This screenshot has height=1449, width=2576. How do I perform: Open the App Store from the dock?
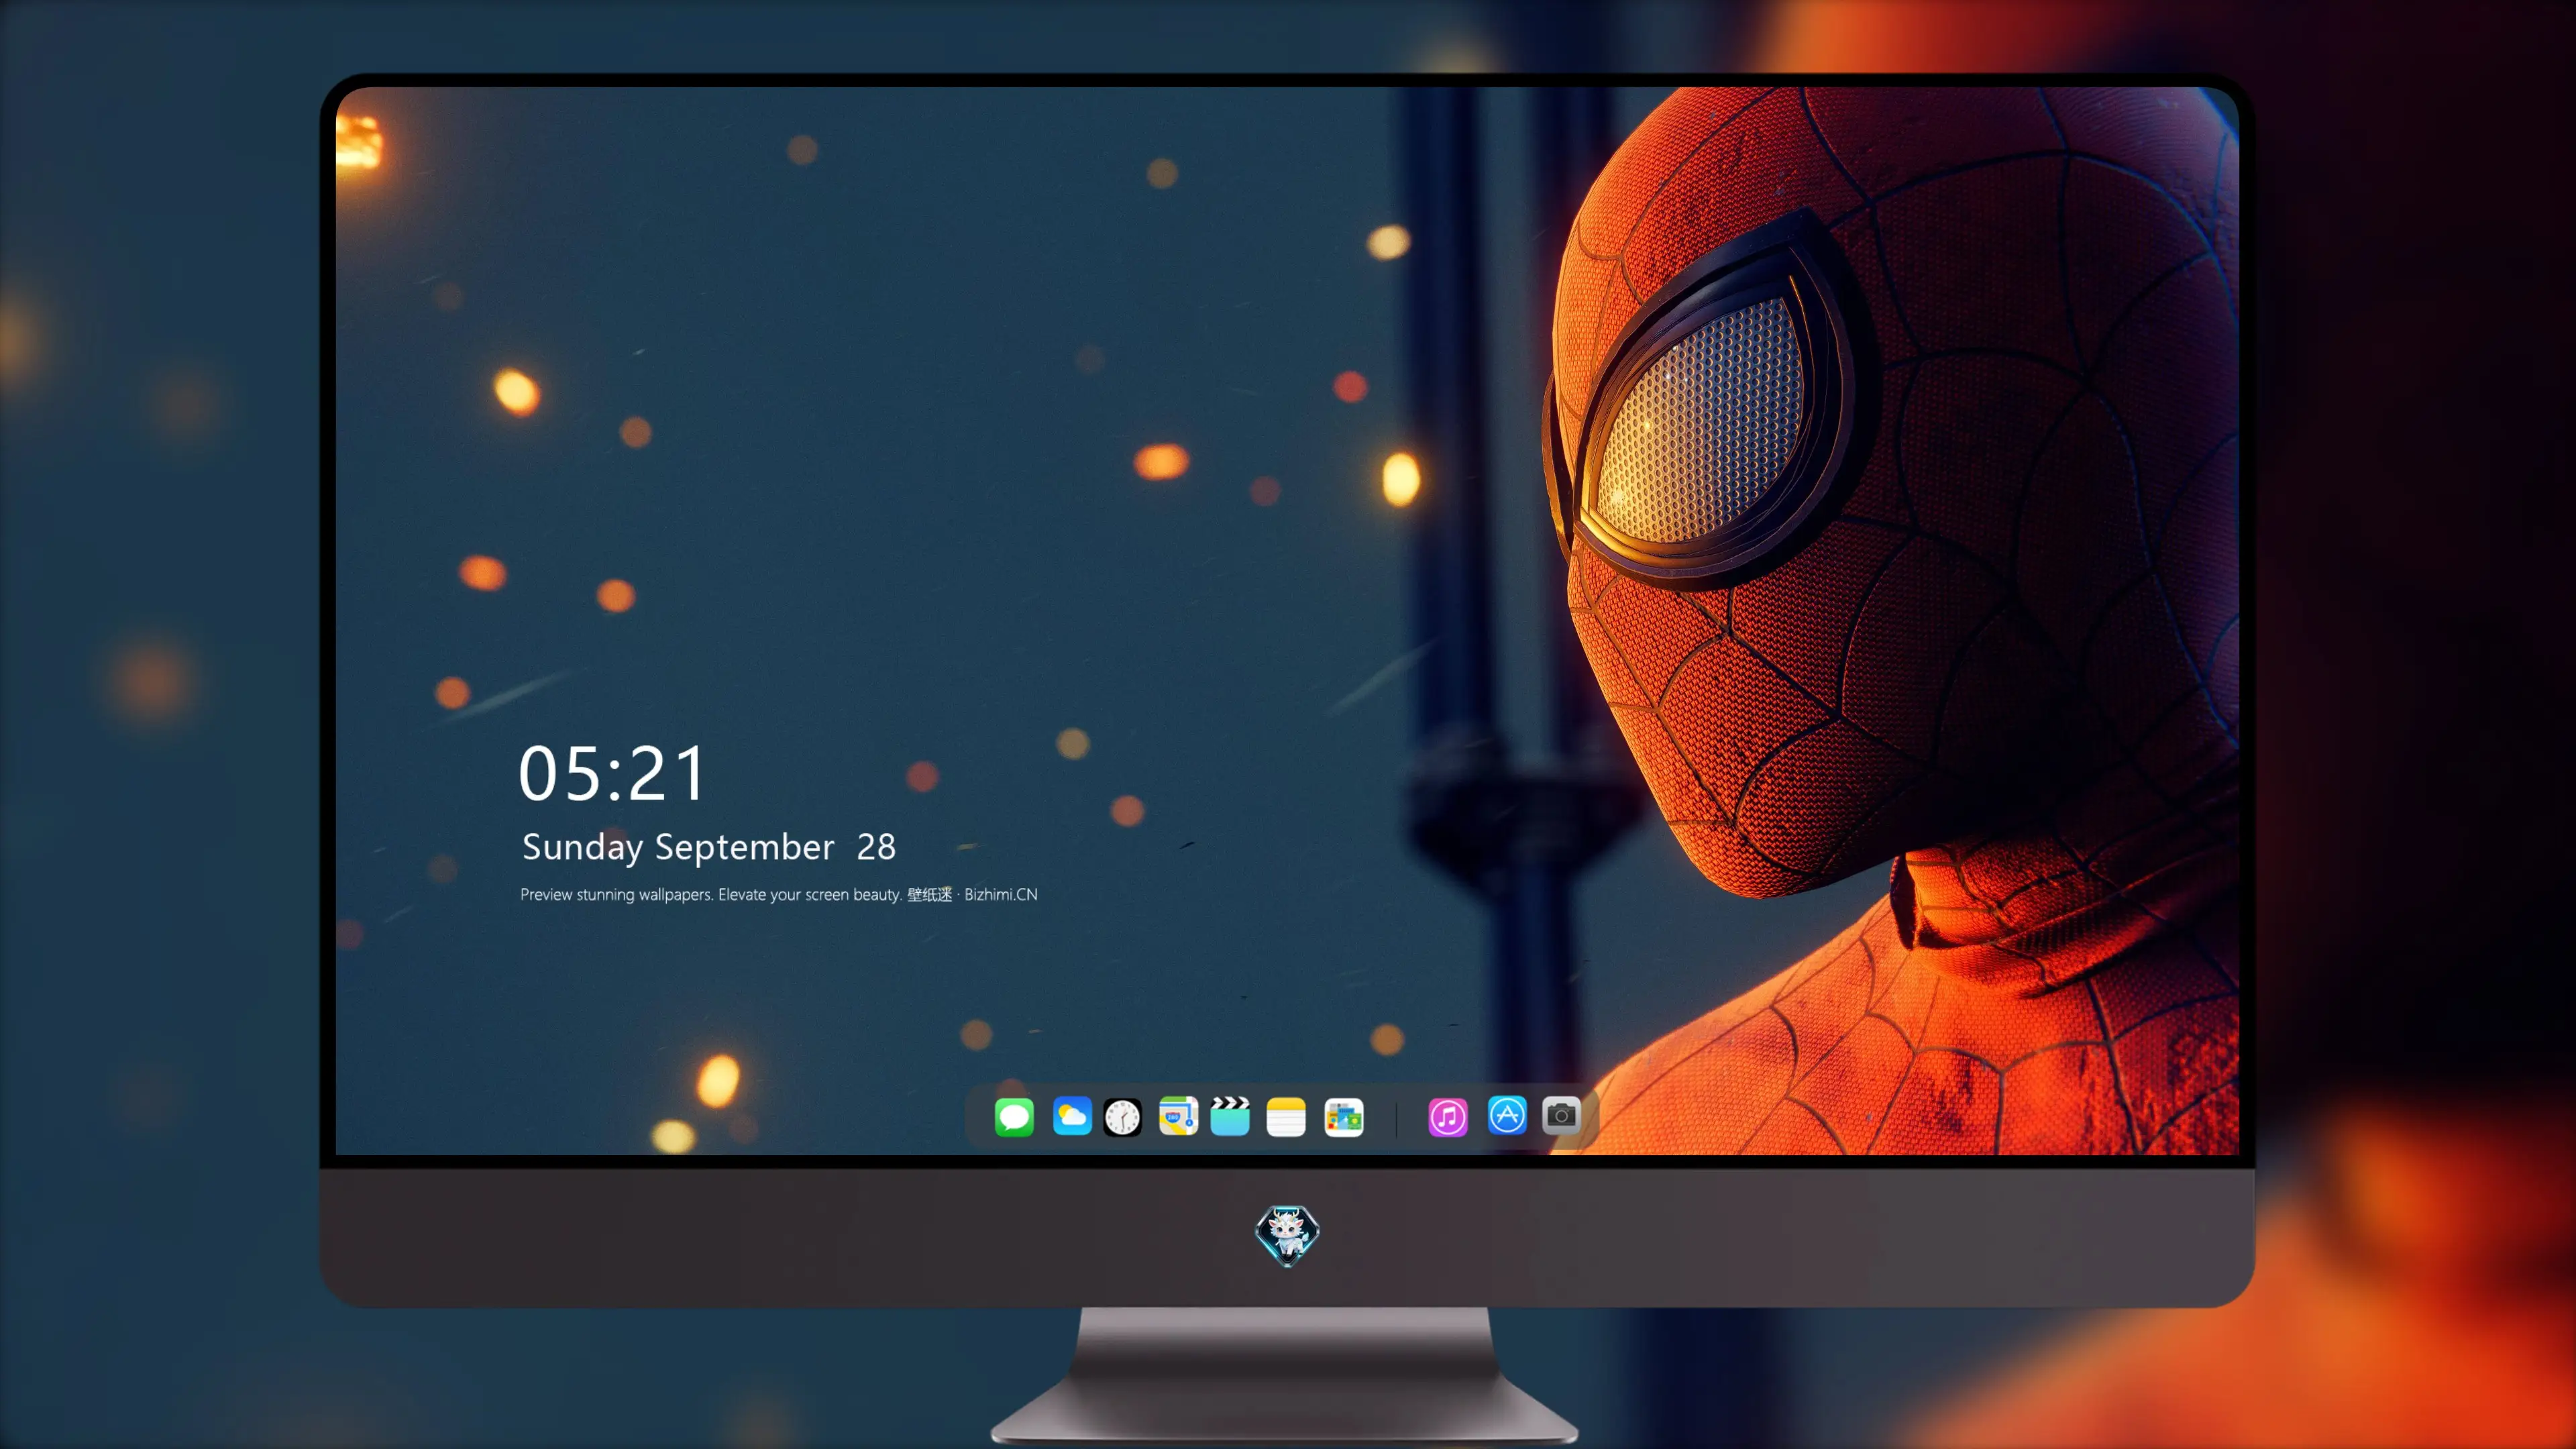point(1507,1115)
